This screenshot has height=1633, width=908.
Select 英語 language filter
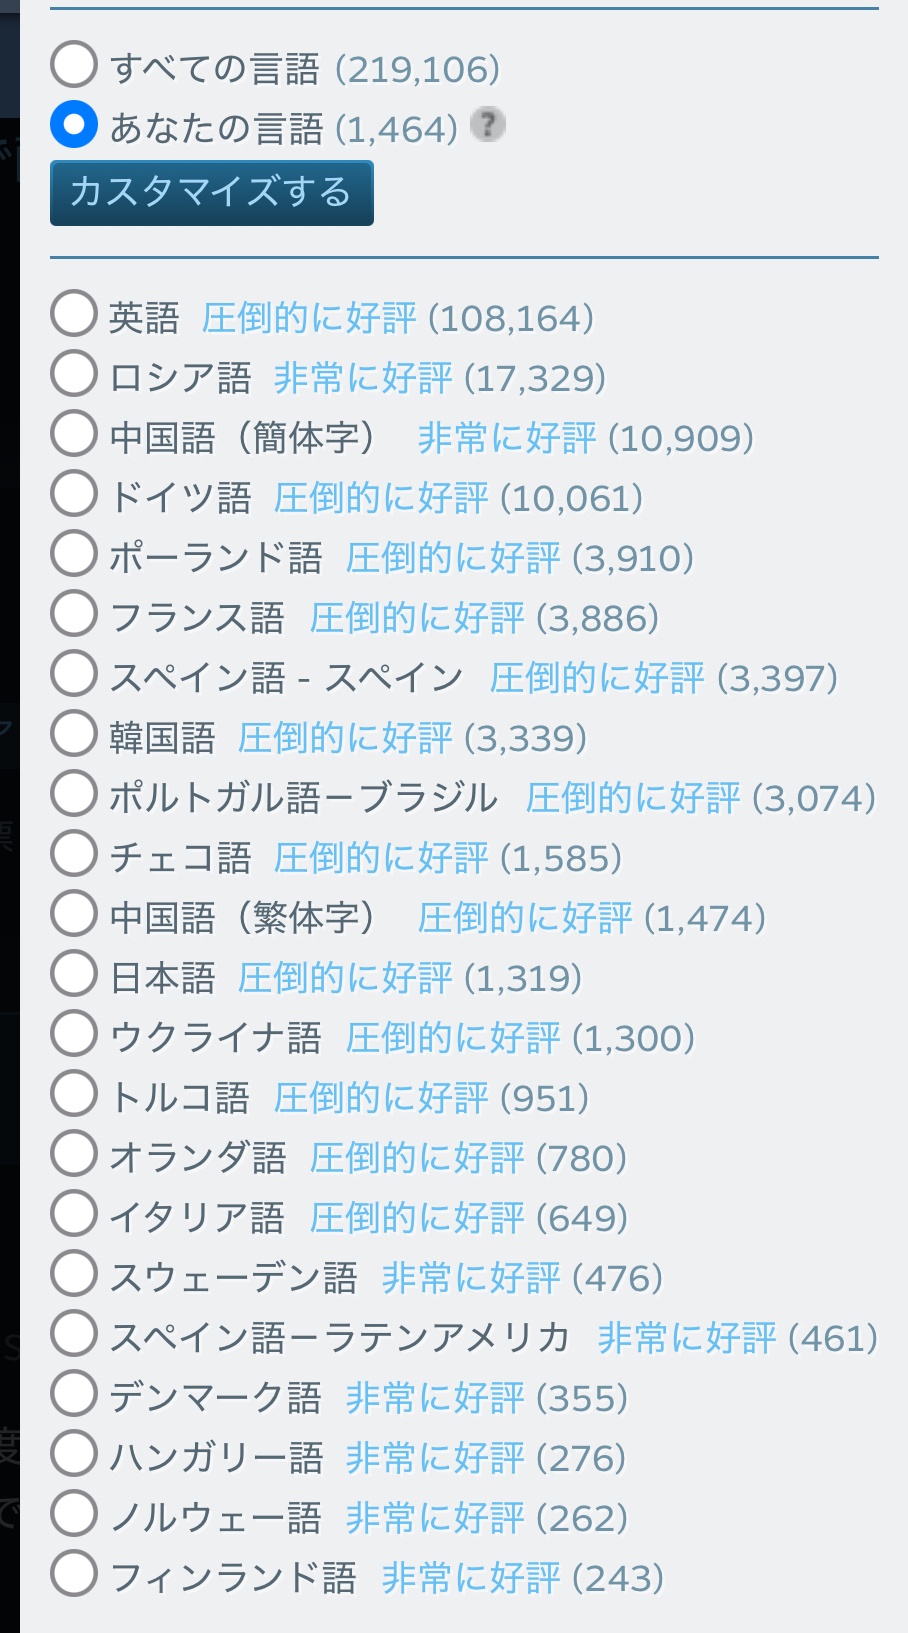tap(74, 315)
